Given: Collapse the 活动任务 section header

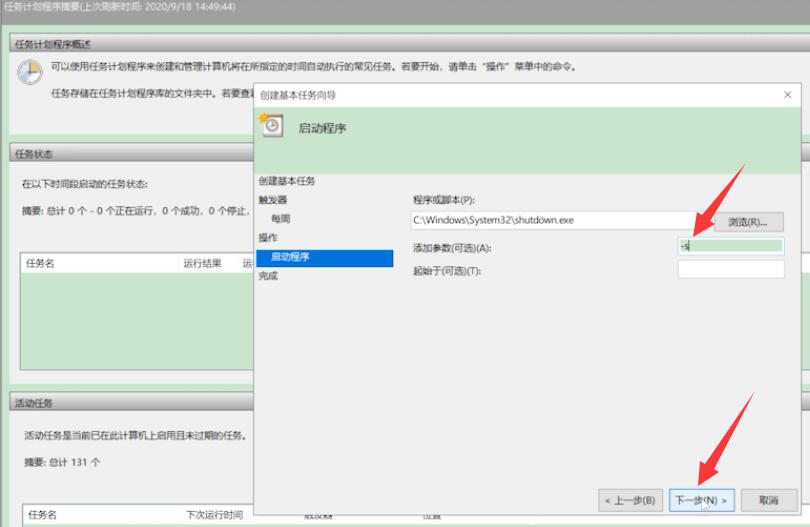Looking at the screenshot, I should click(131, 402).
